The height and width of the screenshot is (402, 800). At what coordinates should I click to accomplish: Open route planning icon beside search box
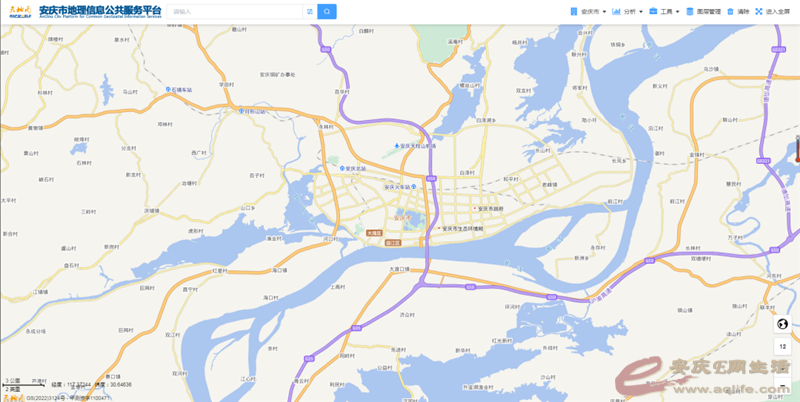310,11
